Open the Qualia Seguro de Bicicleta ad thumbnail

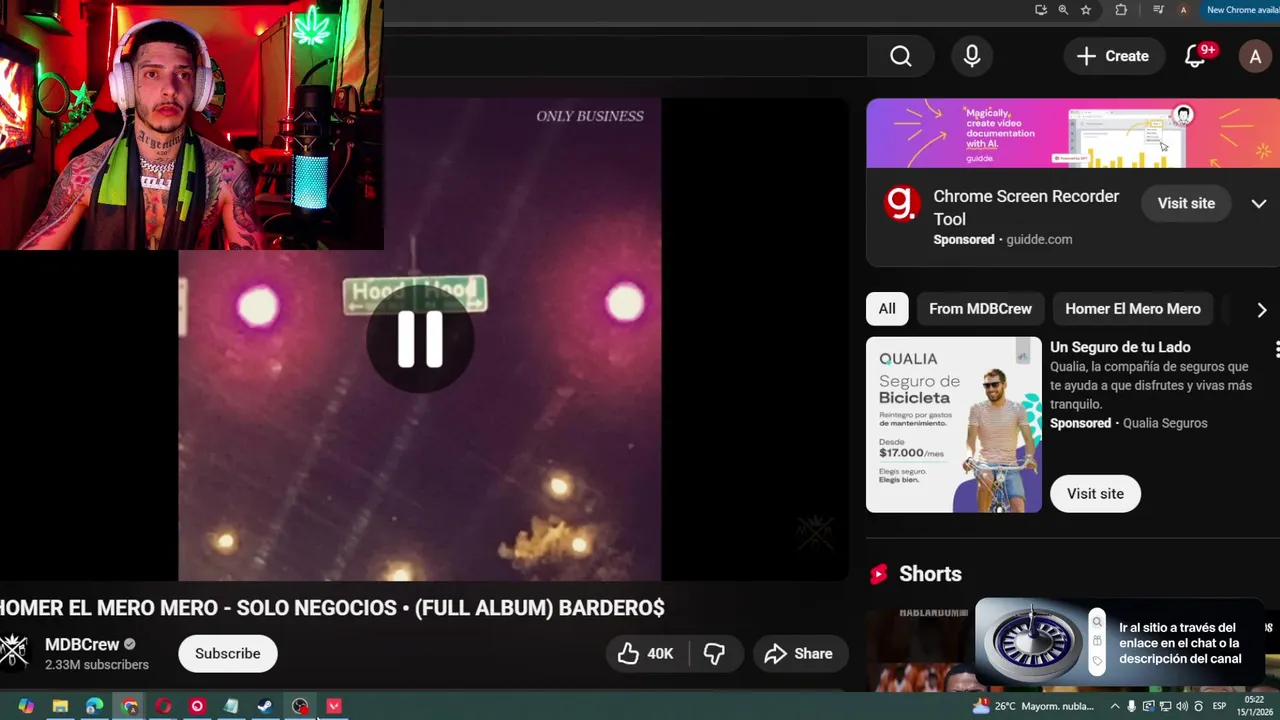coord(953,425)
